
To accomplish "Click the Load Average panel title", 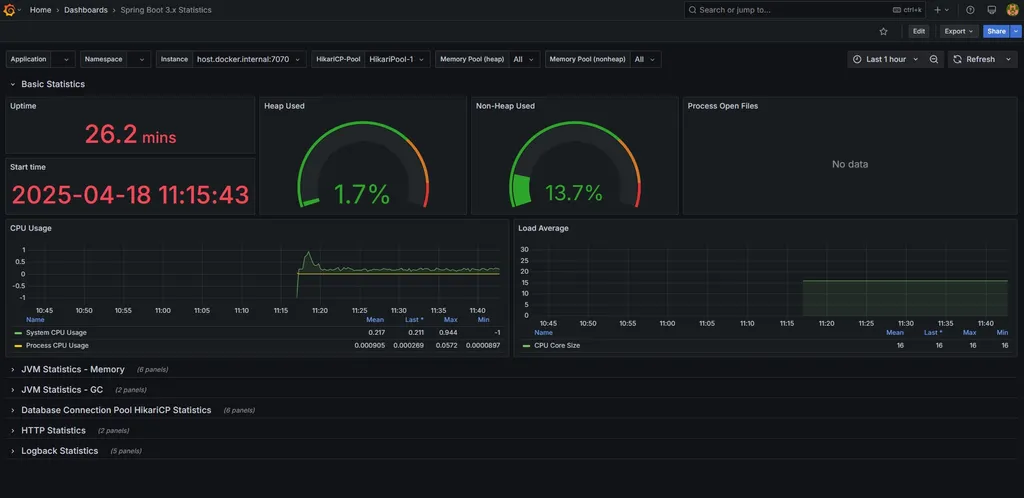I will tap(543, 228).
